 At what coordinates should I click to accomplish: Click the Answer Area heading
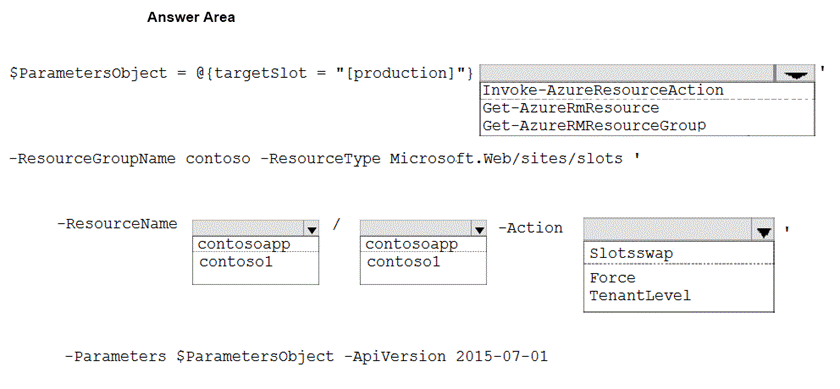click(x=191, y=17)
